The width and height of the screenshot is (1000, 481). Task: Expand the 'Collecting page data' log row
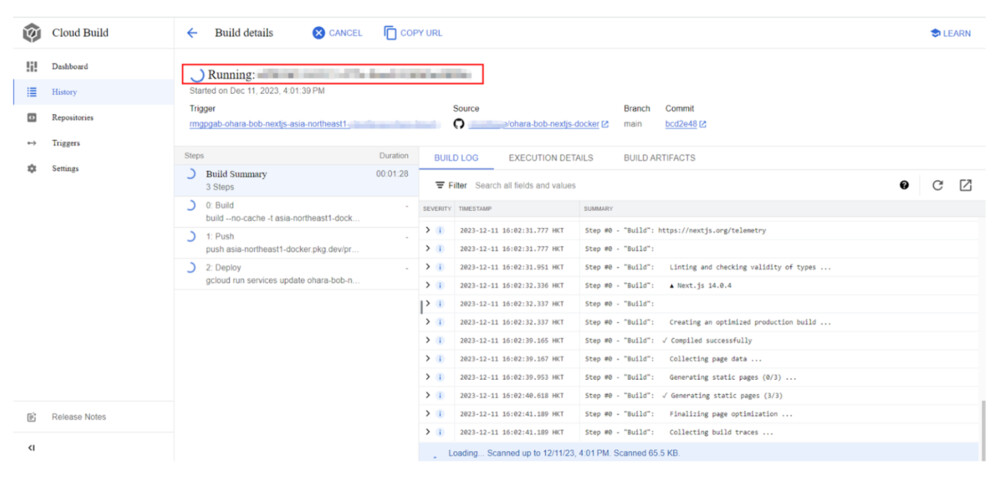(428, 359)
